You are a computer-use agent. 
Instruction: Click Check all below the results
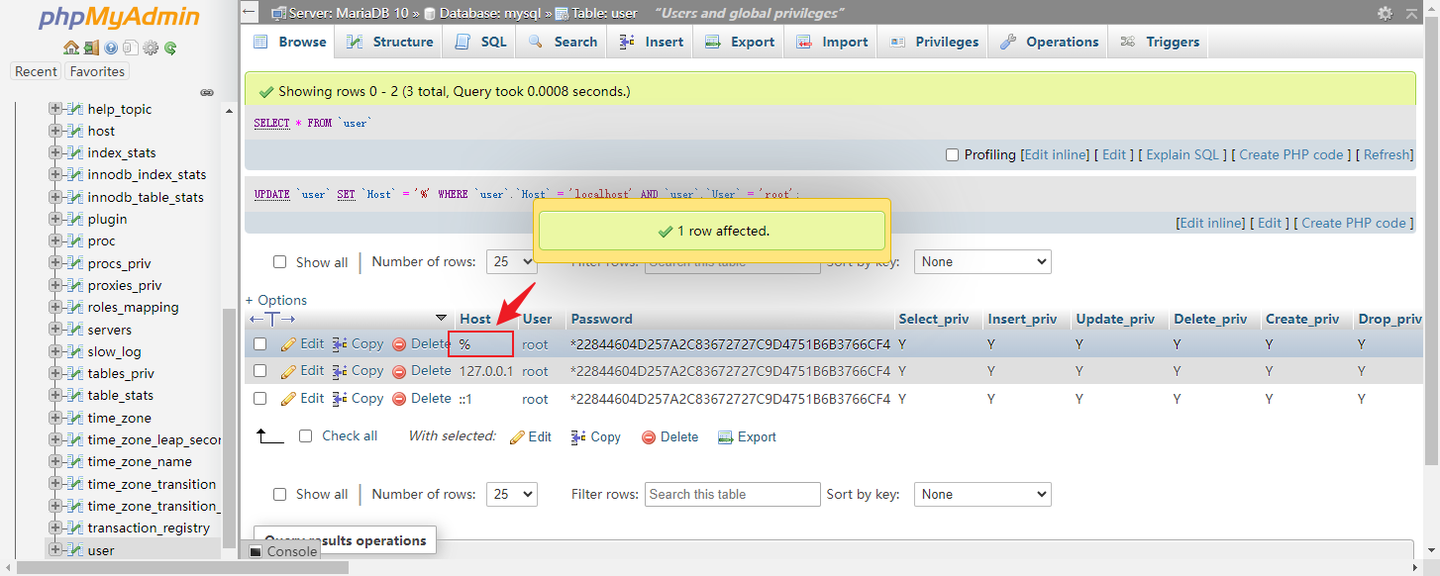point(339,436)
